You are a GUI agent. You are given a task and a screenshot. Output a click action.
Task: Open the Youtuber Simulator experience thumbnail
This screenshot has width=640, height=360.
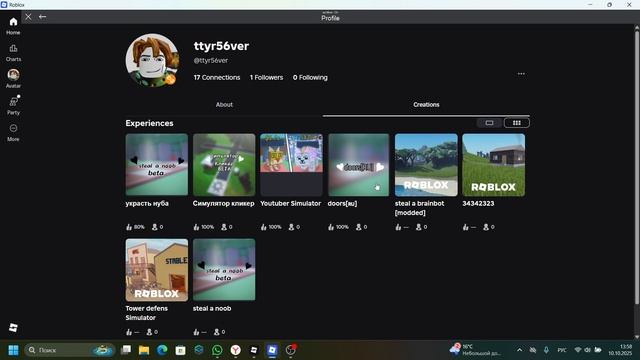(x=291, y=164)
